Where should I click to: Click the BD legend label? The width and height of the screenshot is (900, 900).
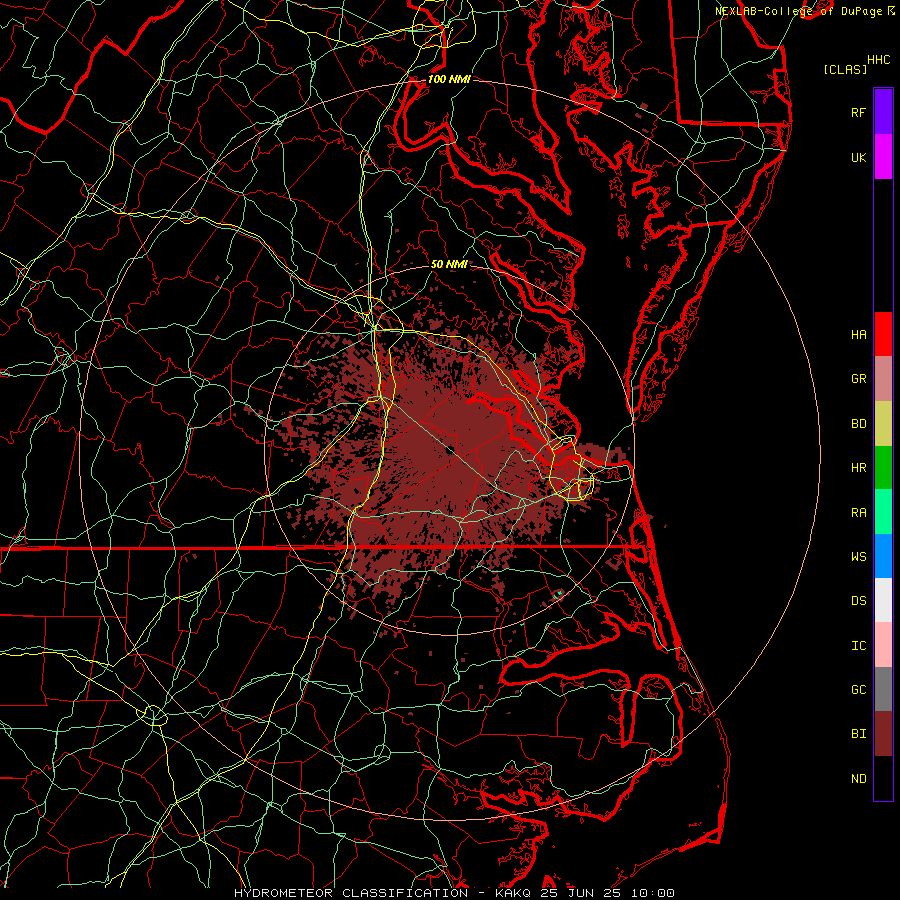click(858, 424)
